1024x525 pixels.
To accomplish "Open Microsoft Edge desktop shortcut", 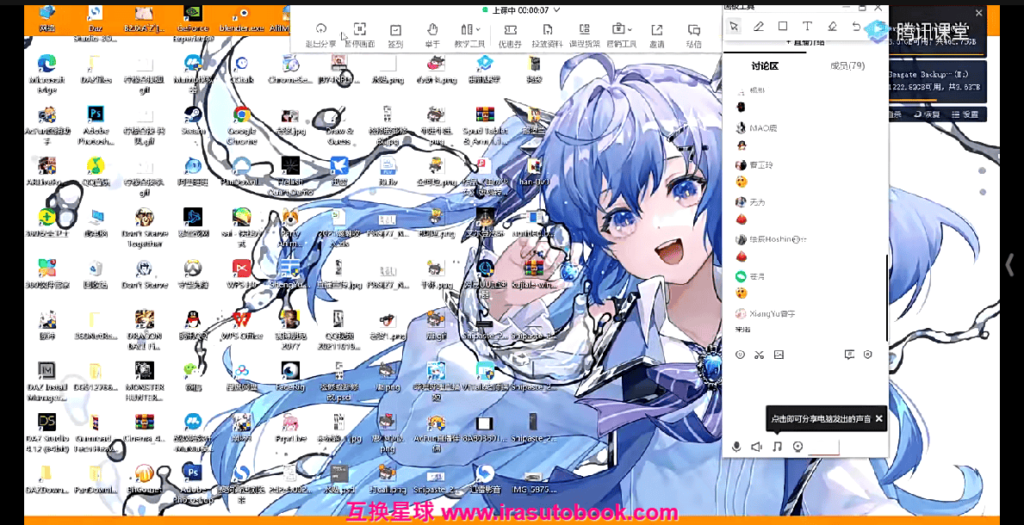I will tap(46, 72).
